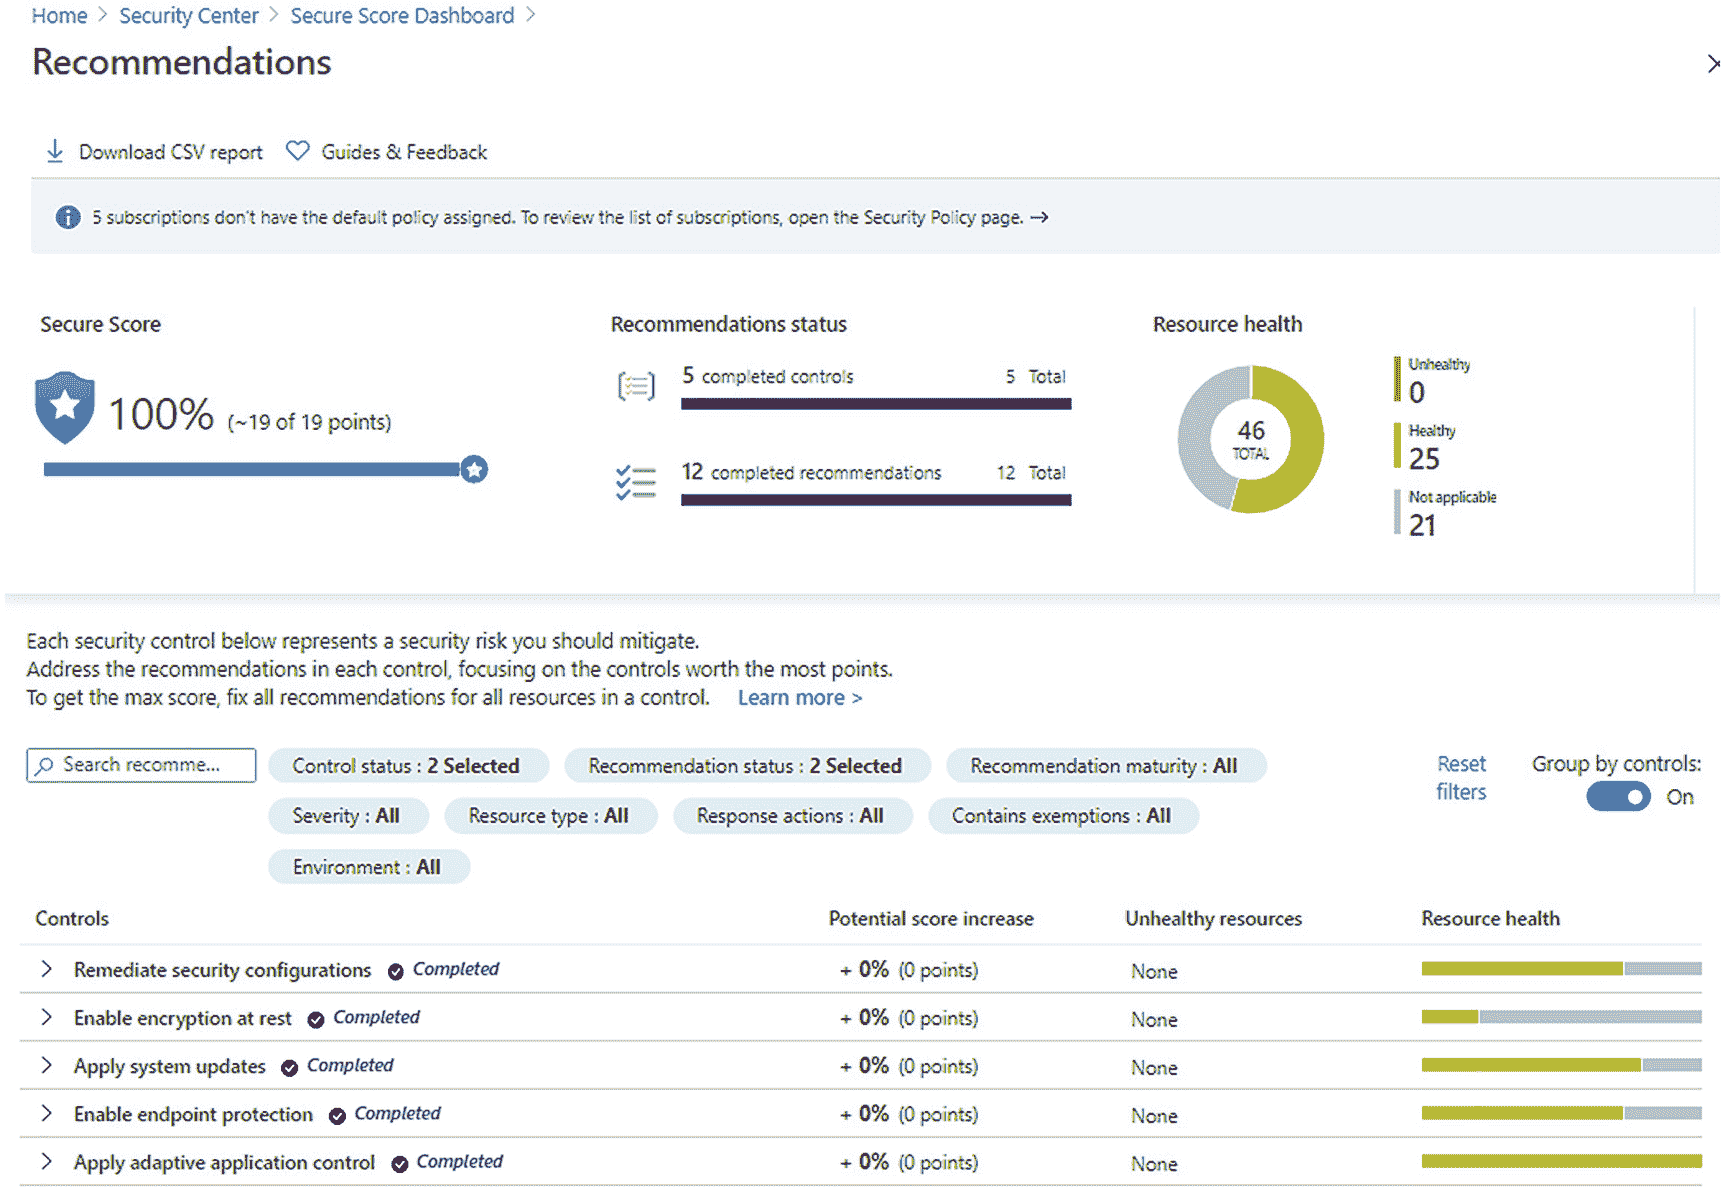The height and width of the screenshot is (1192, 1725).
Task: Click the Completed check icon for Apply adaptive application control
Action: pos(400,1163)
